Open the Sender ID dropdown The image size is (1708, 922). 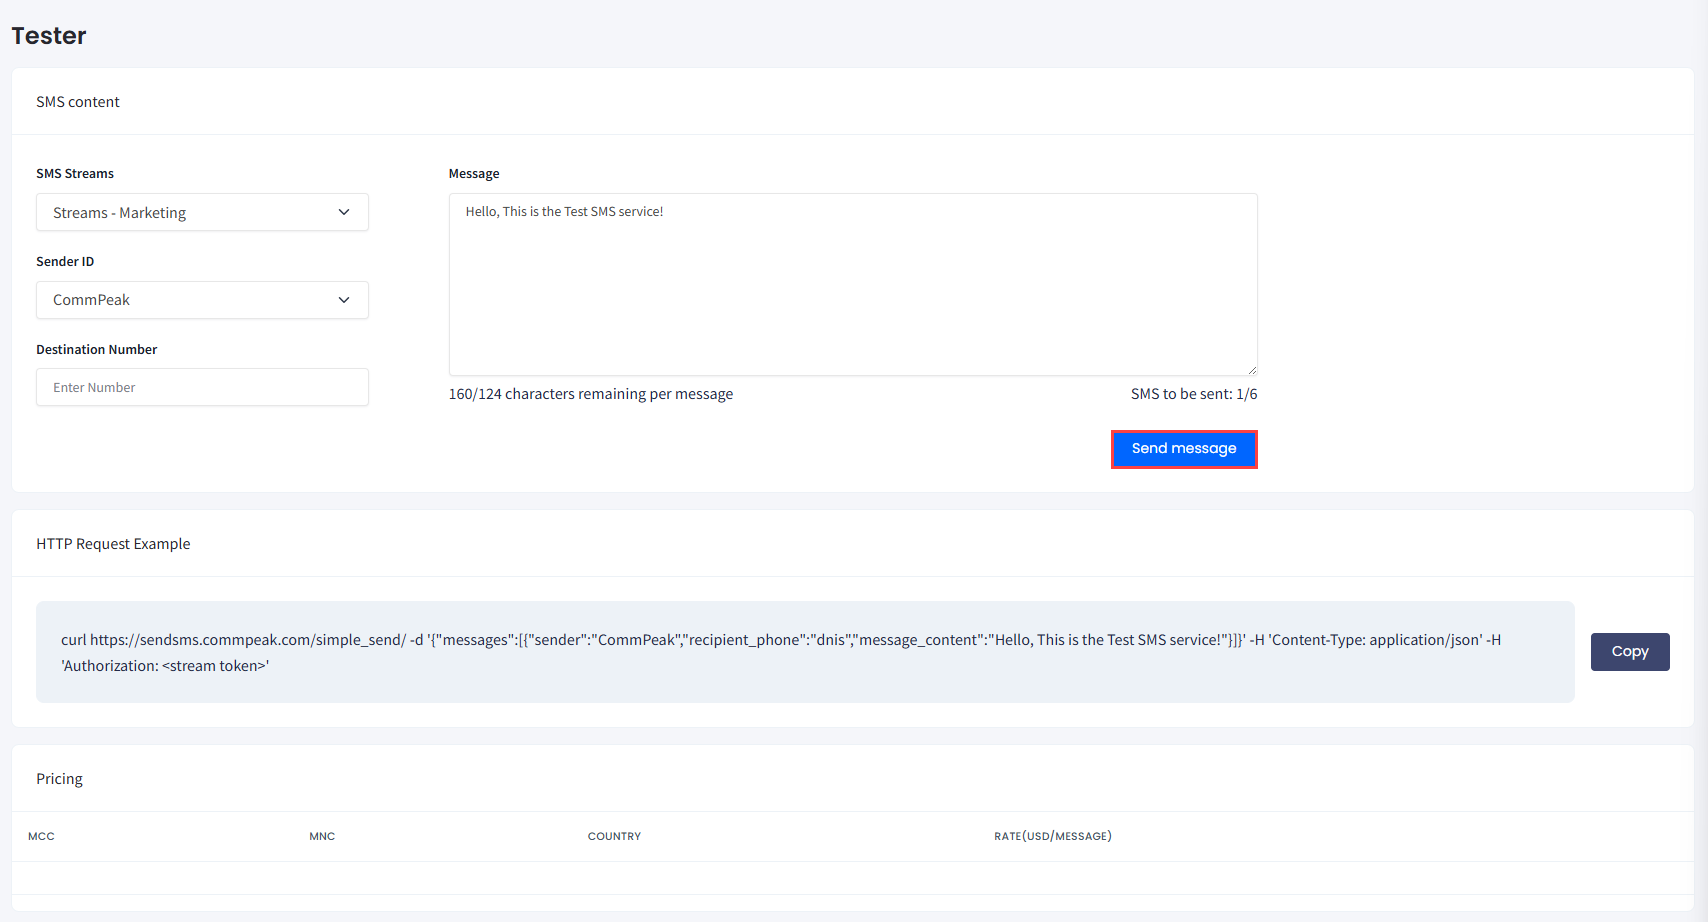point(202,300)
